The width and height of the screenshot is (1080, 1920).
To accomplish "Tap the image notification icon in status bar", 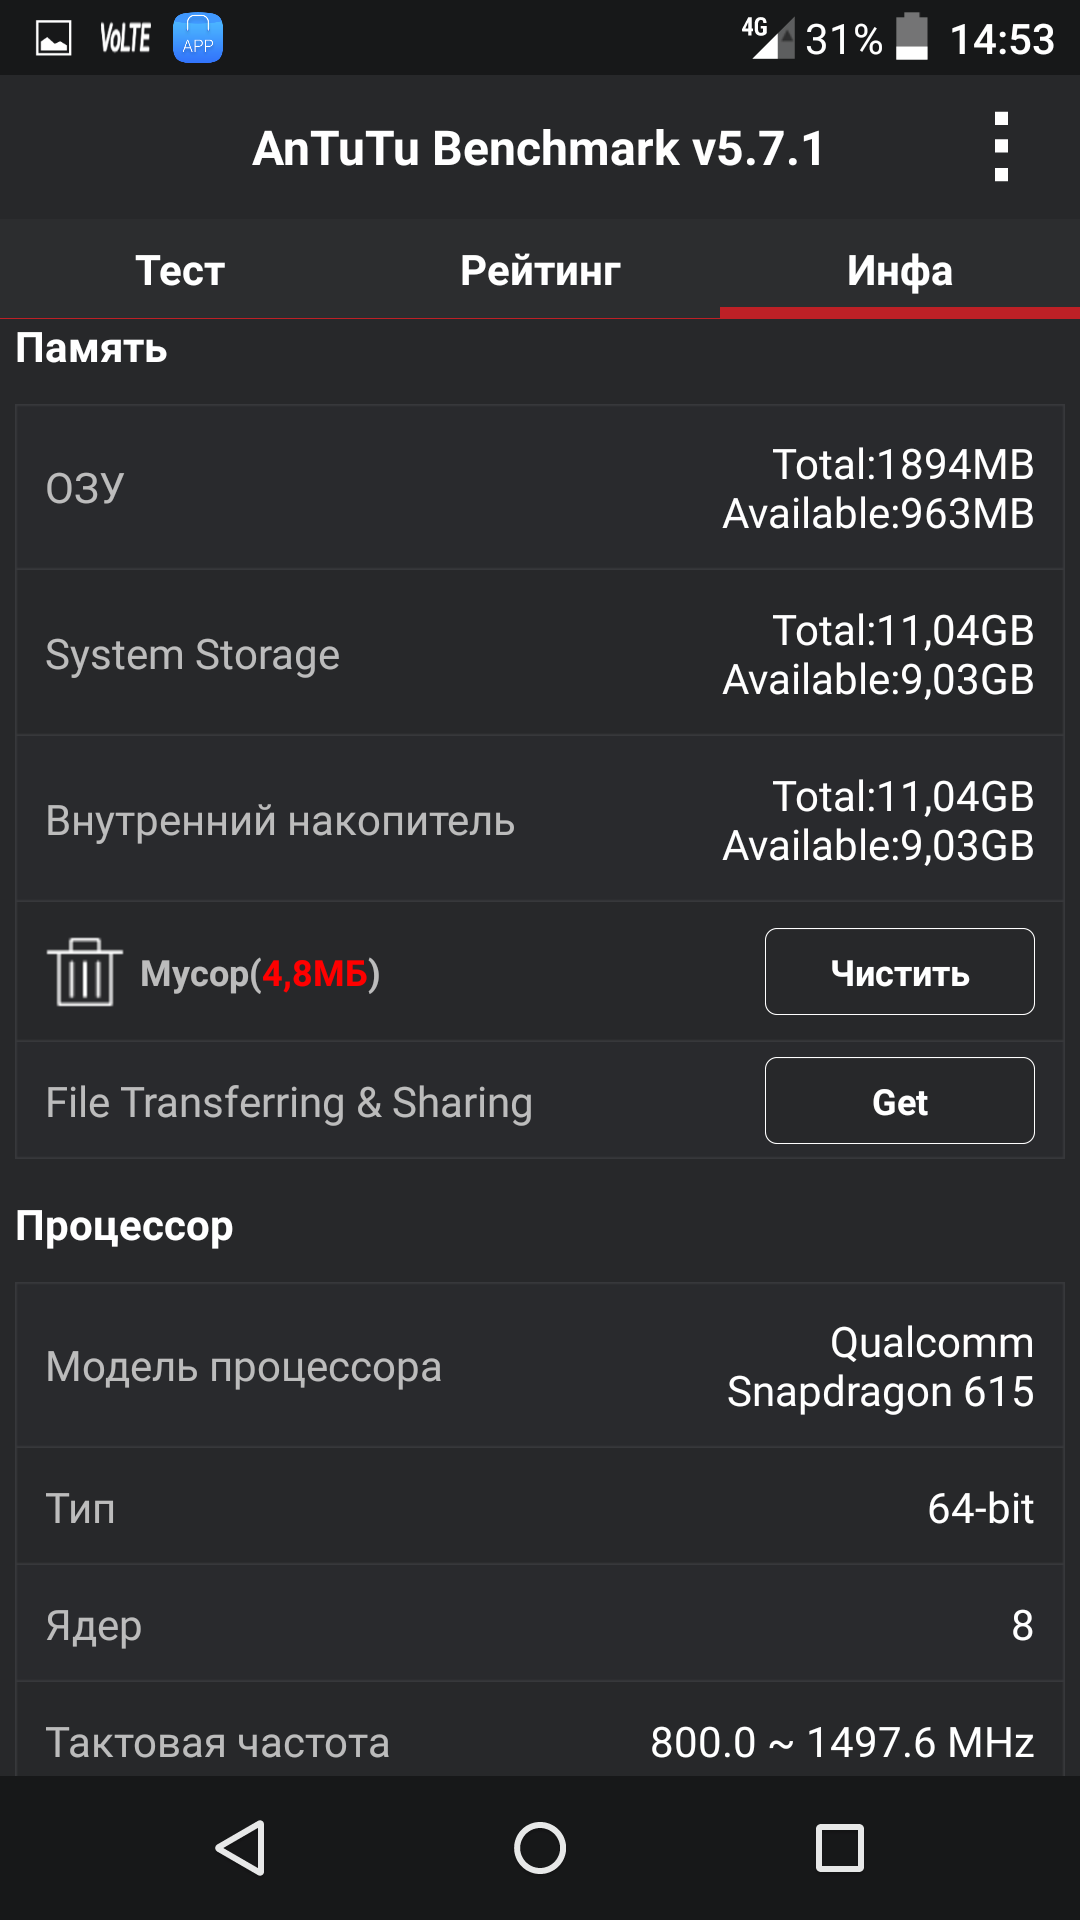I will (54, 39).
